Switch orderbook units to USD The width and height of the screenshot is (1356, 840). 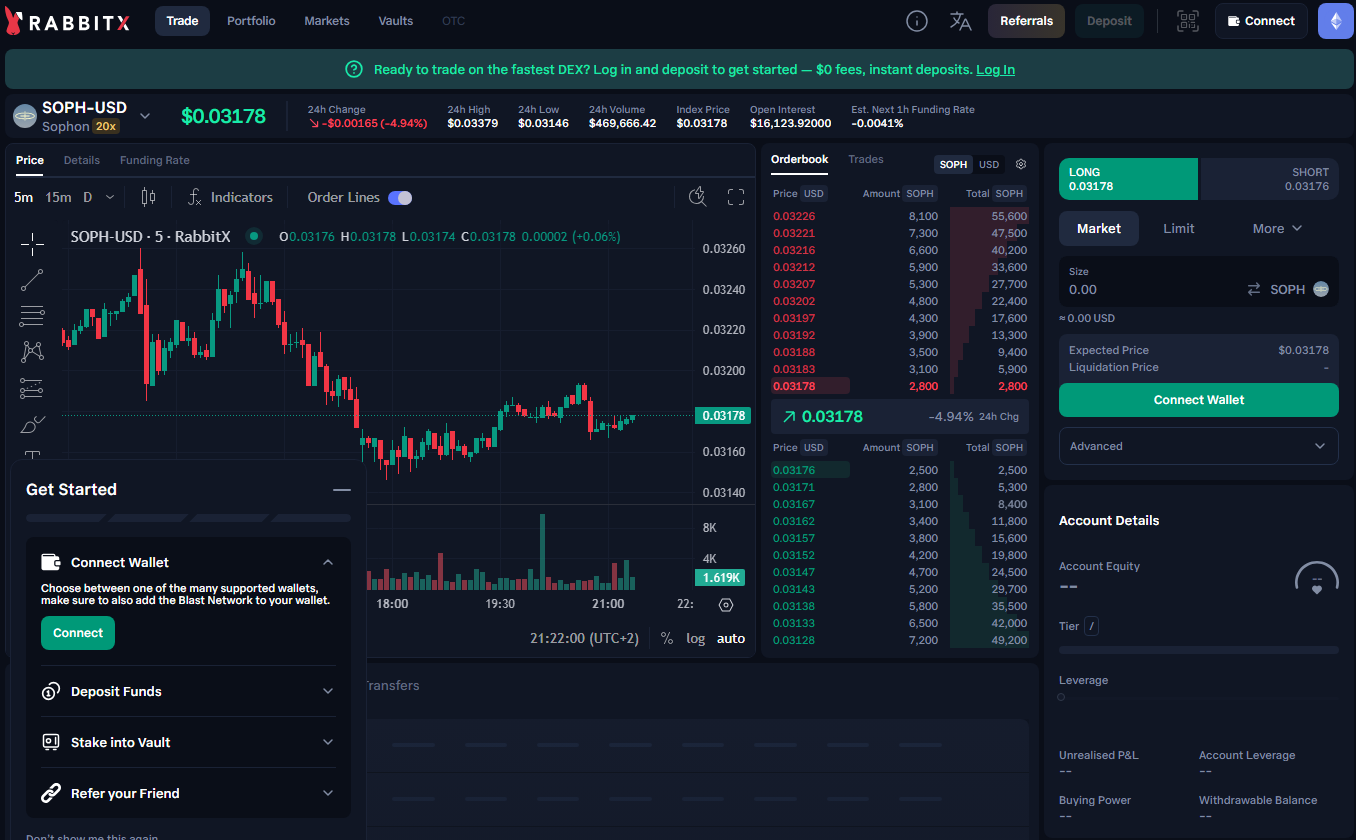pyautogui.click(x=989, y=164)
